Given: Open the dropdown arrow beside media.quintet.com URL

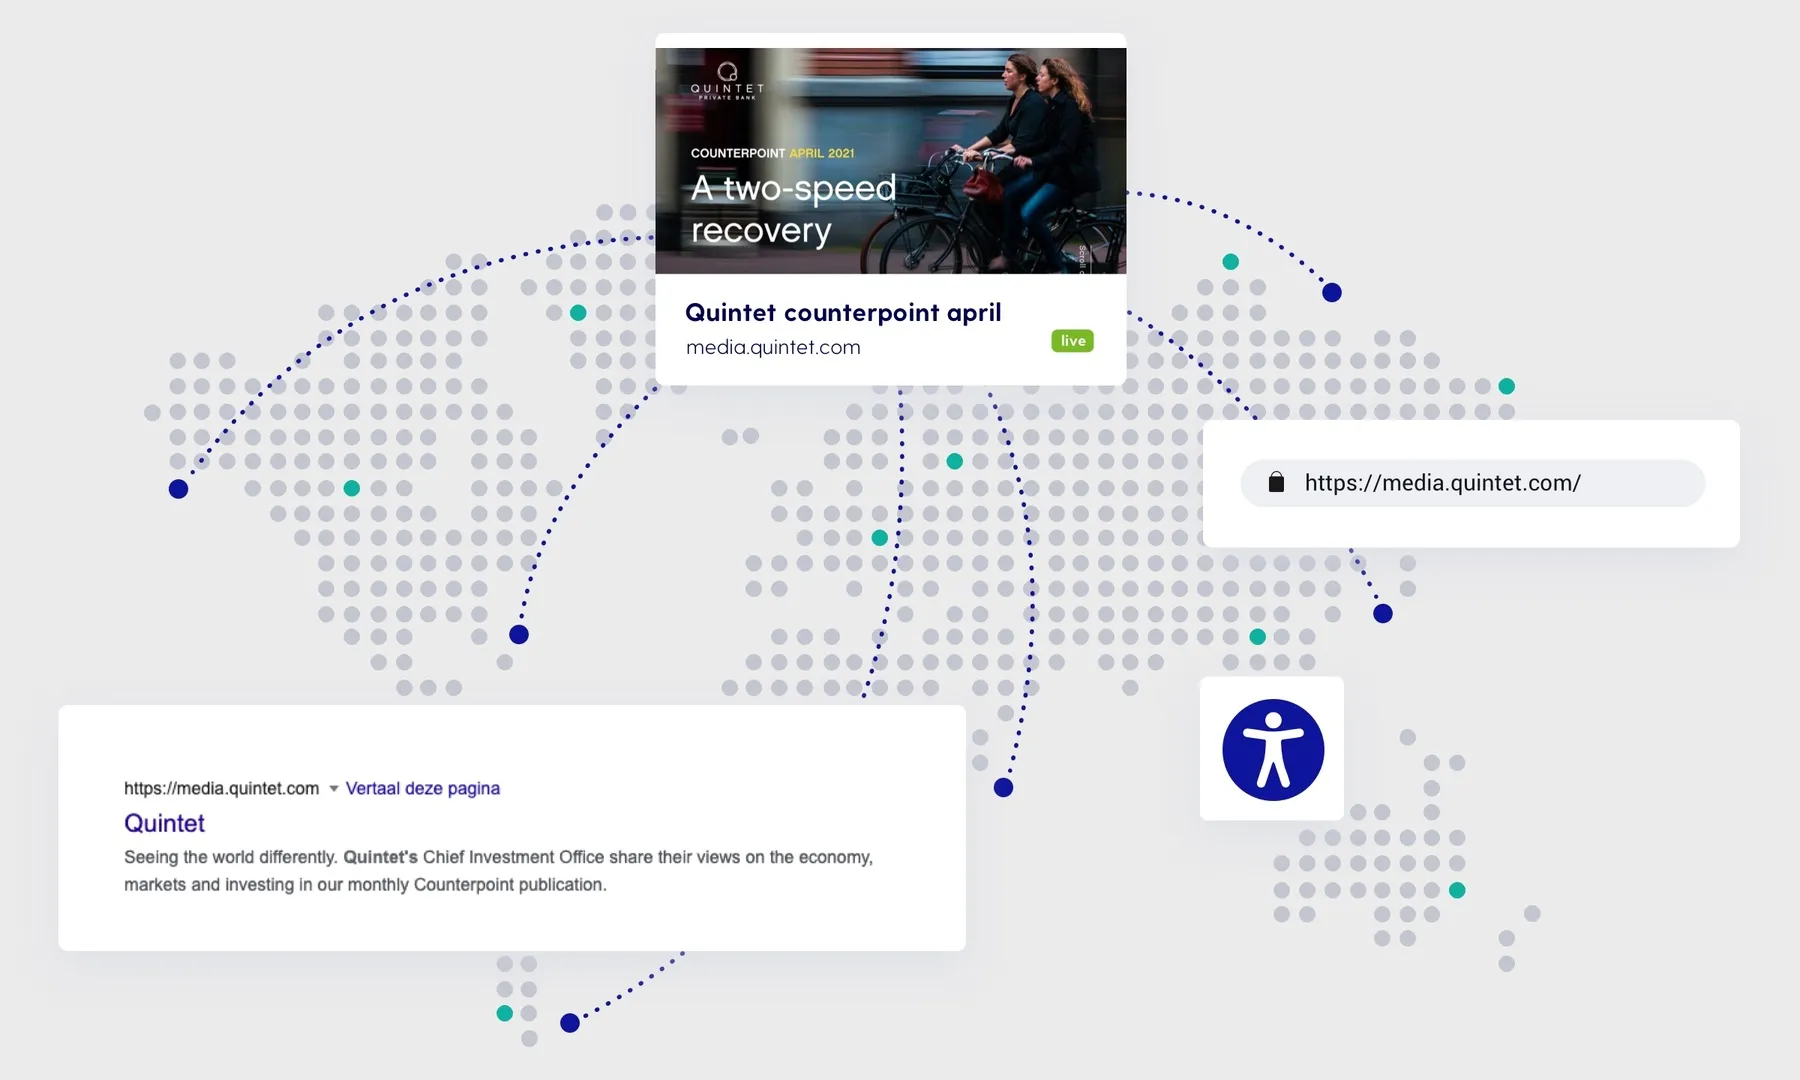Looking at the screenshot, I should coord(333,789).
